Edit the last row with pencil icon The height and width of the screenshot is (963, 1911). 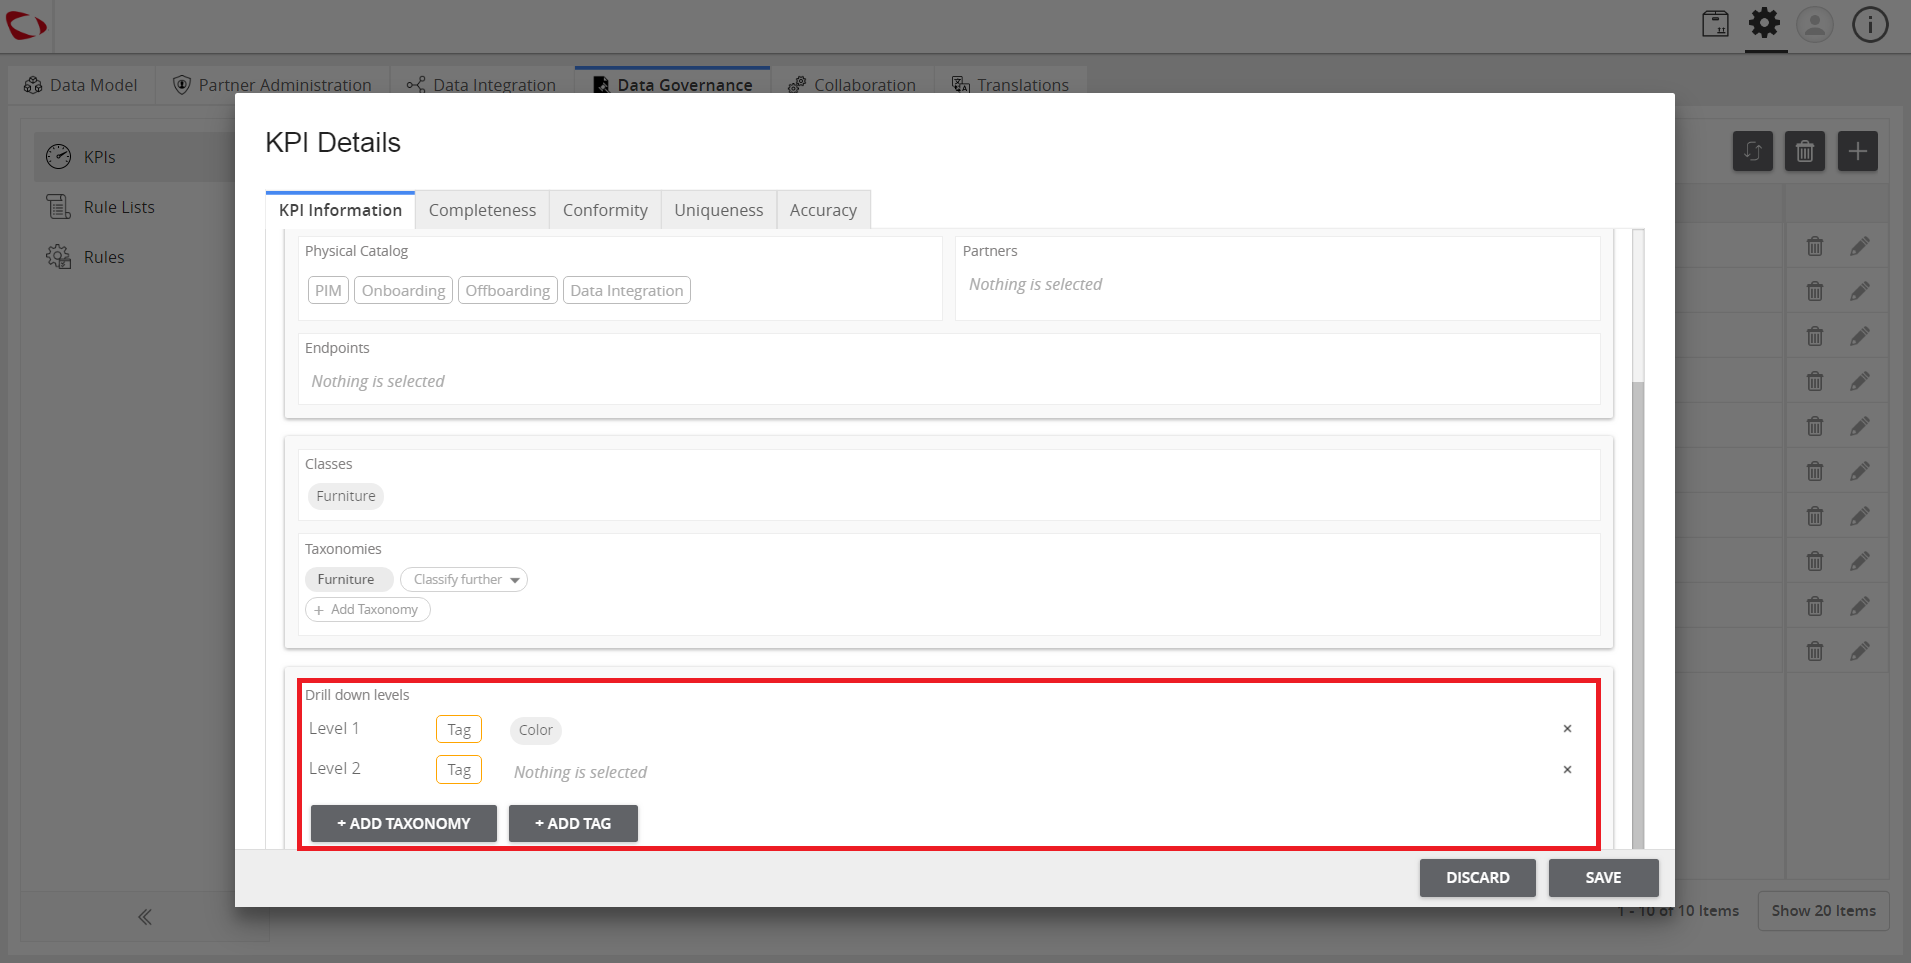pyautogui.click(x=1860, y=651)
